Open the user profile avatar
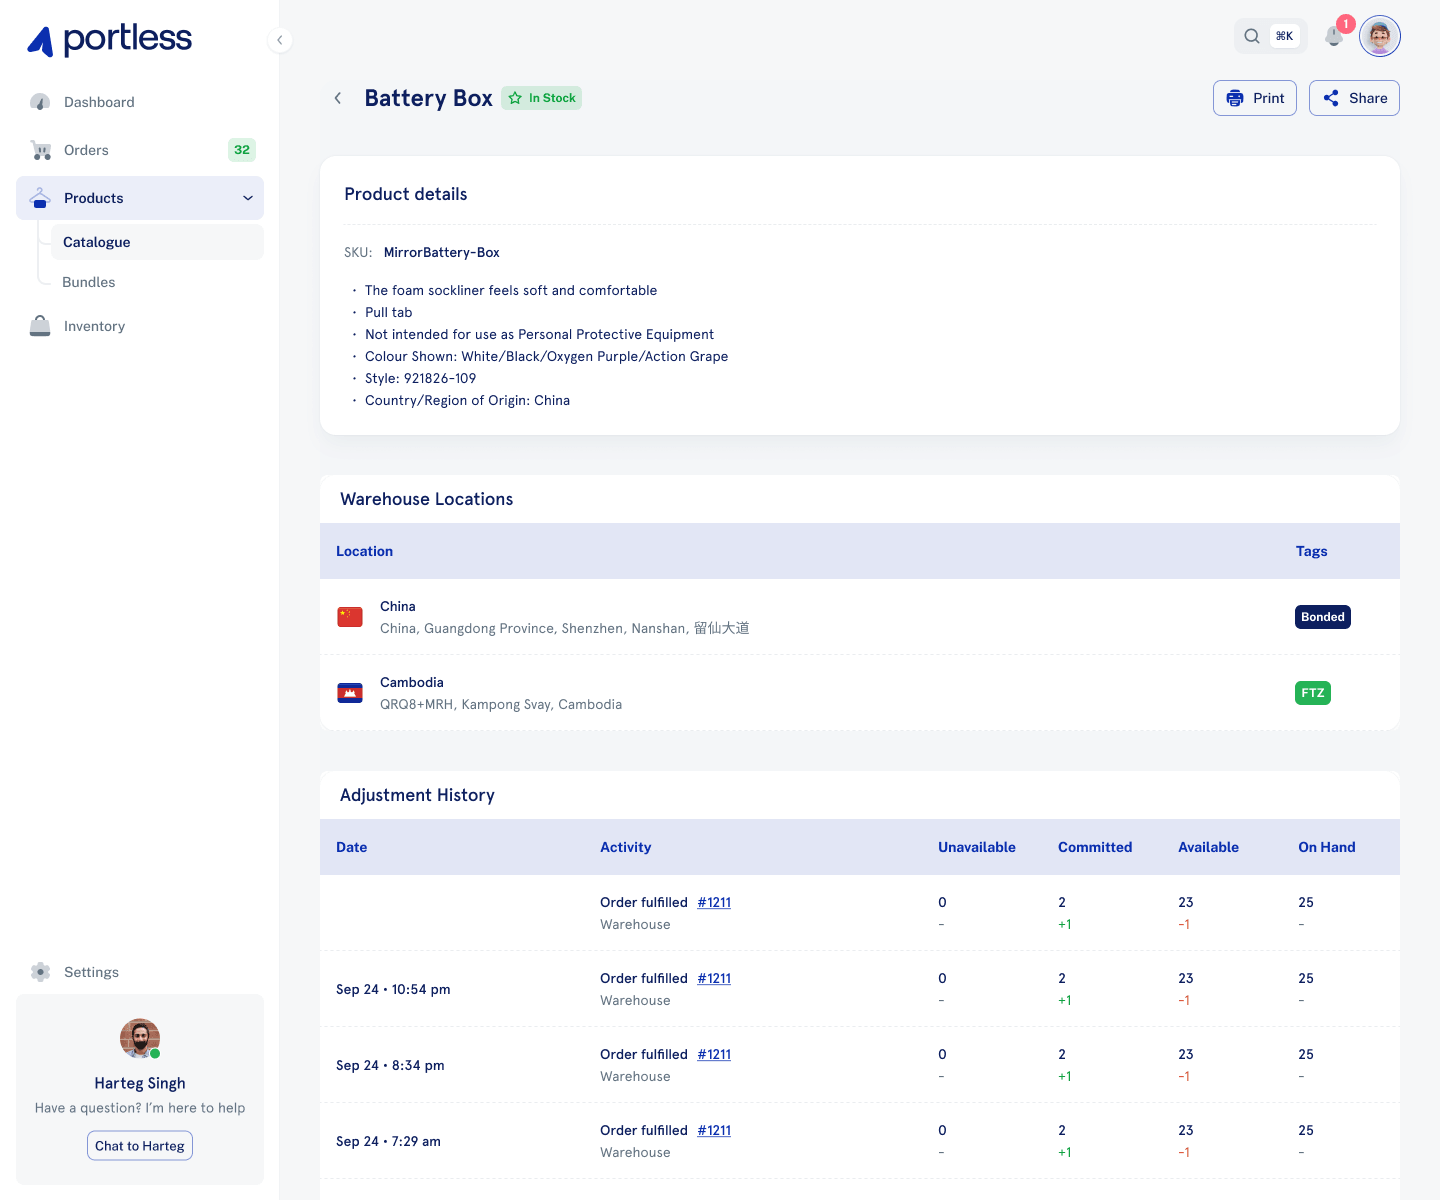 1380,37
